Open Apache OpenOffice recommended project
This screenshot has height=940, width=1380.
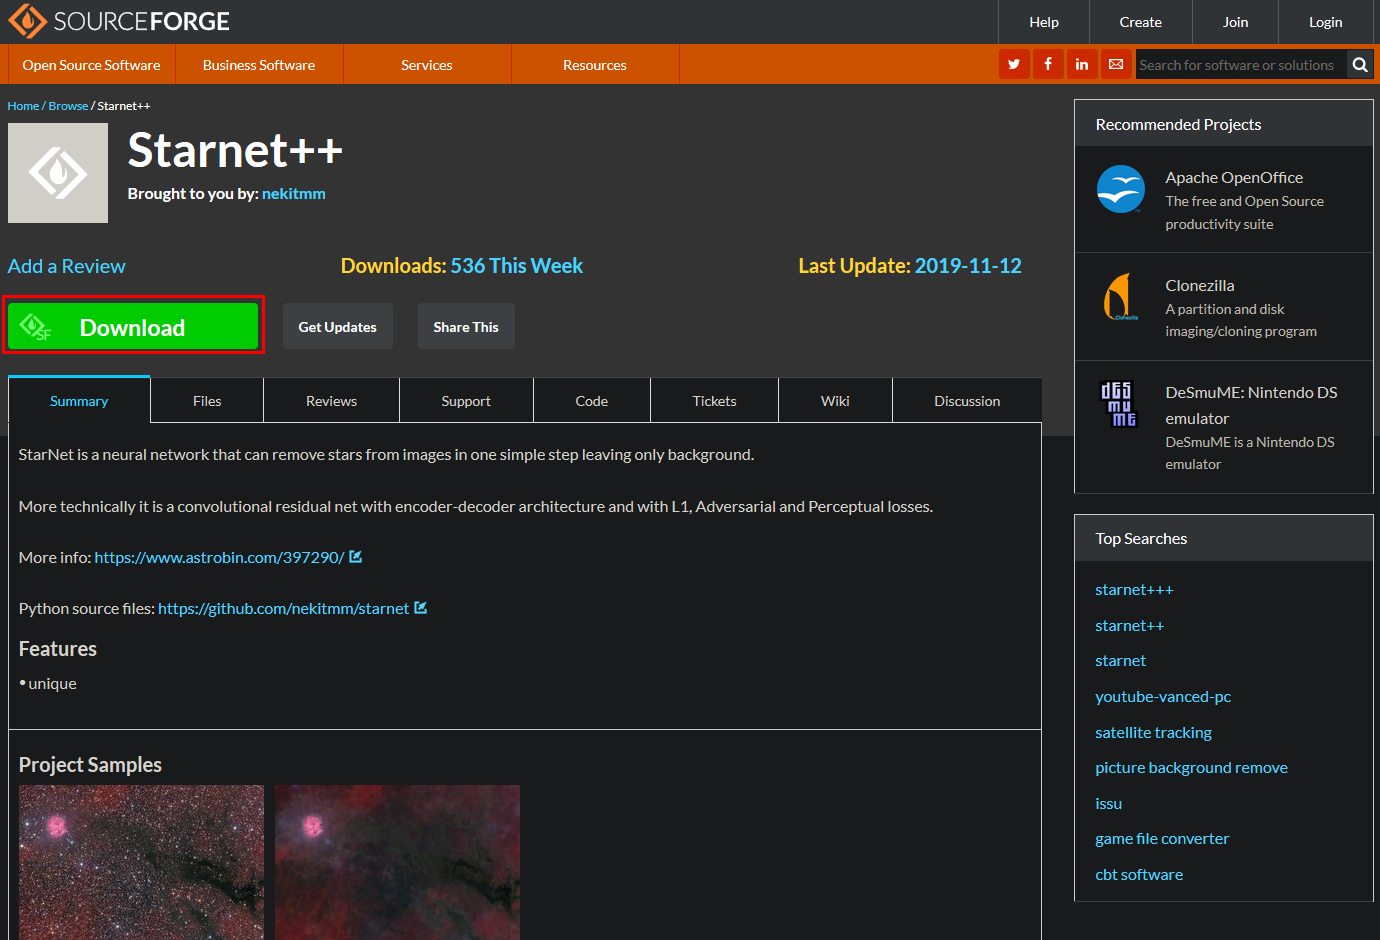click(1234, 178)
